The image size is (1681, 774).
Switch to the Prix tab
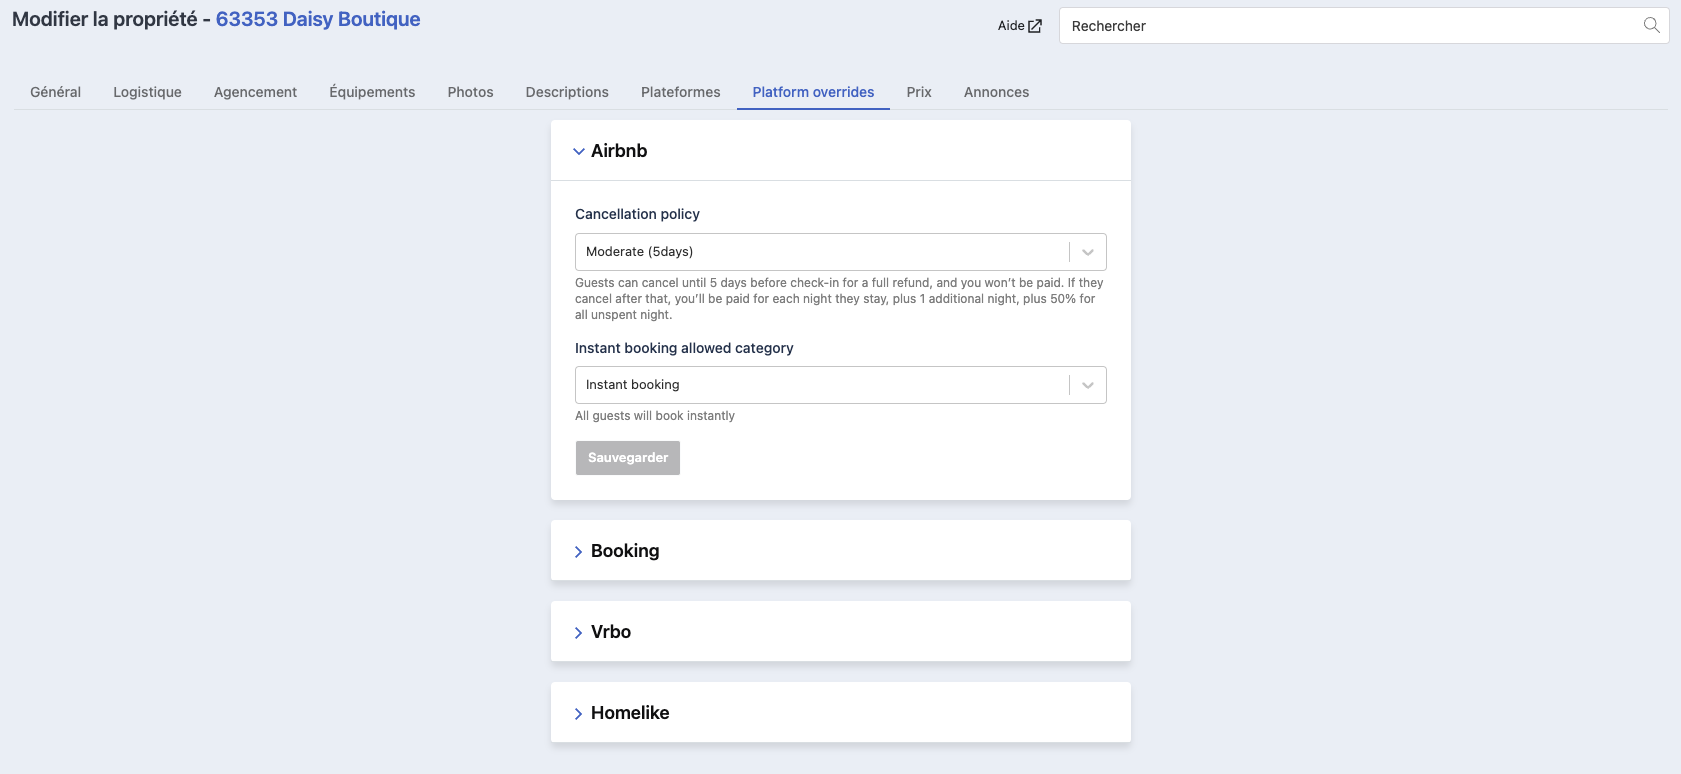919,92
